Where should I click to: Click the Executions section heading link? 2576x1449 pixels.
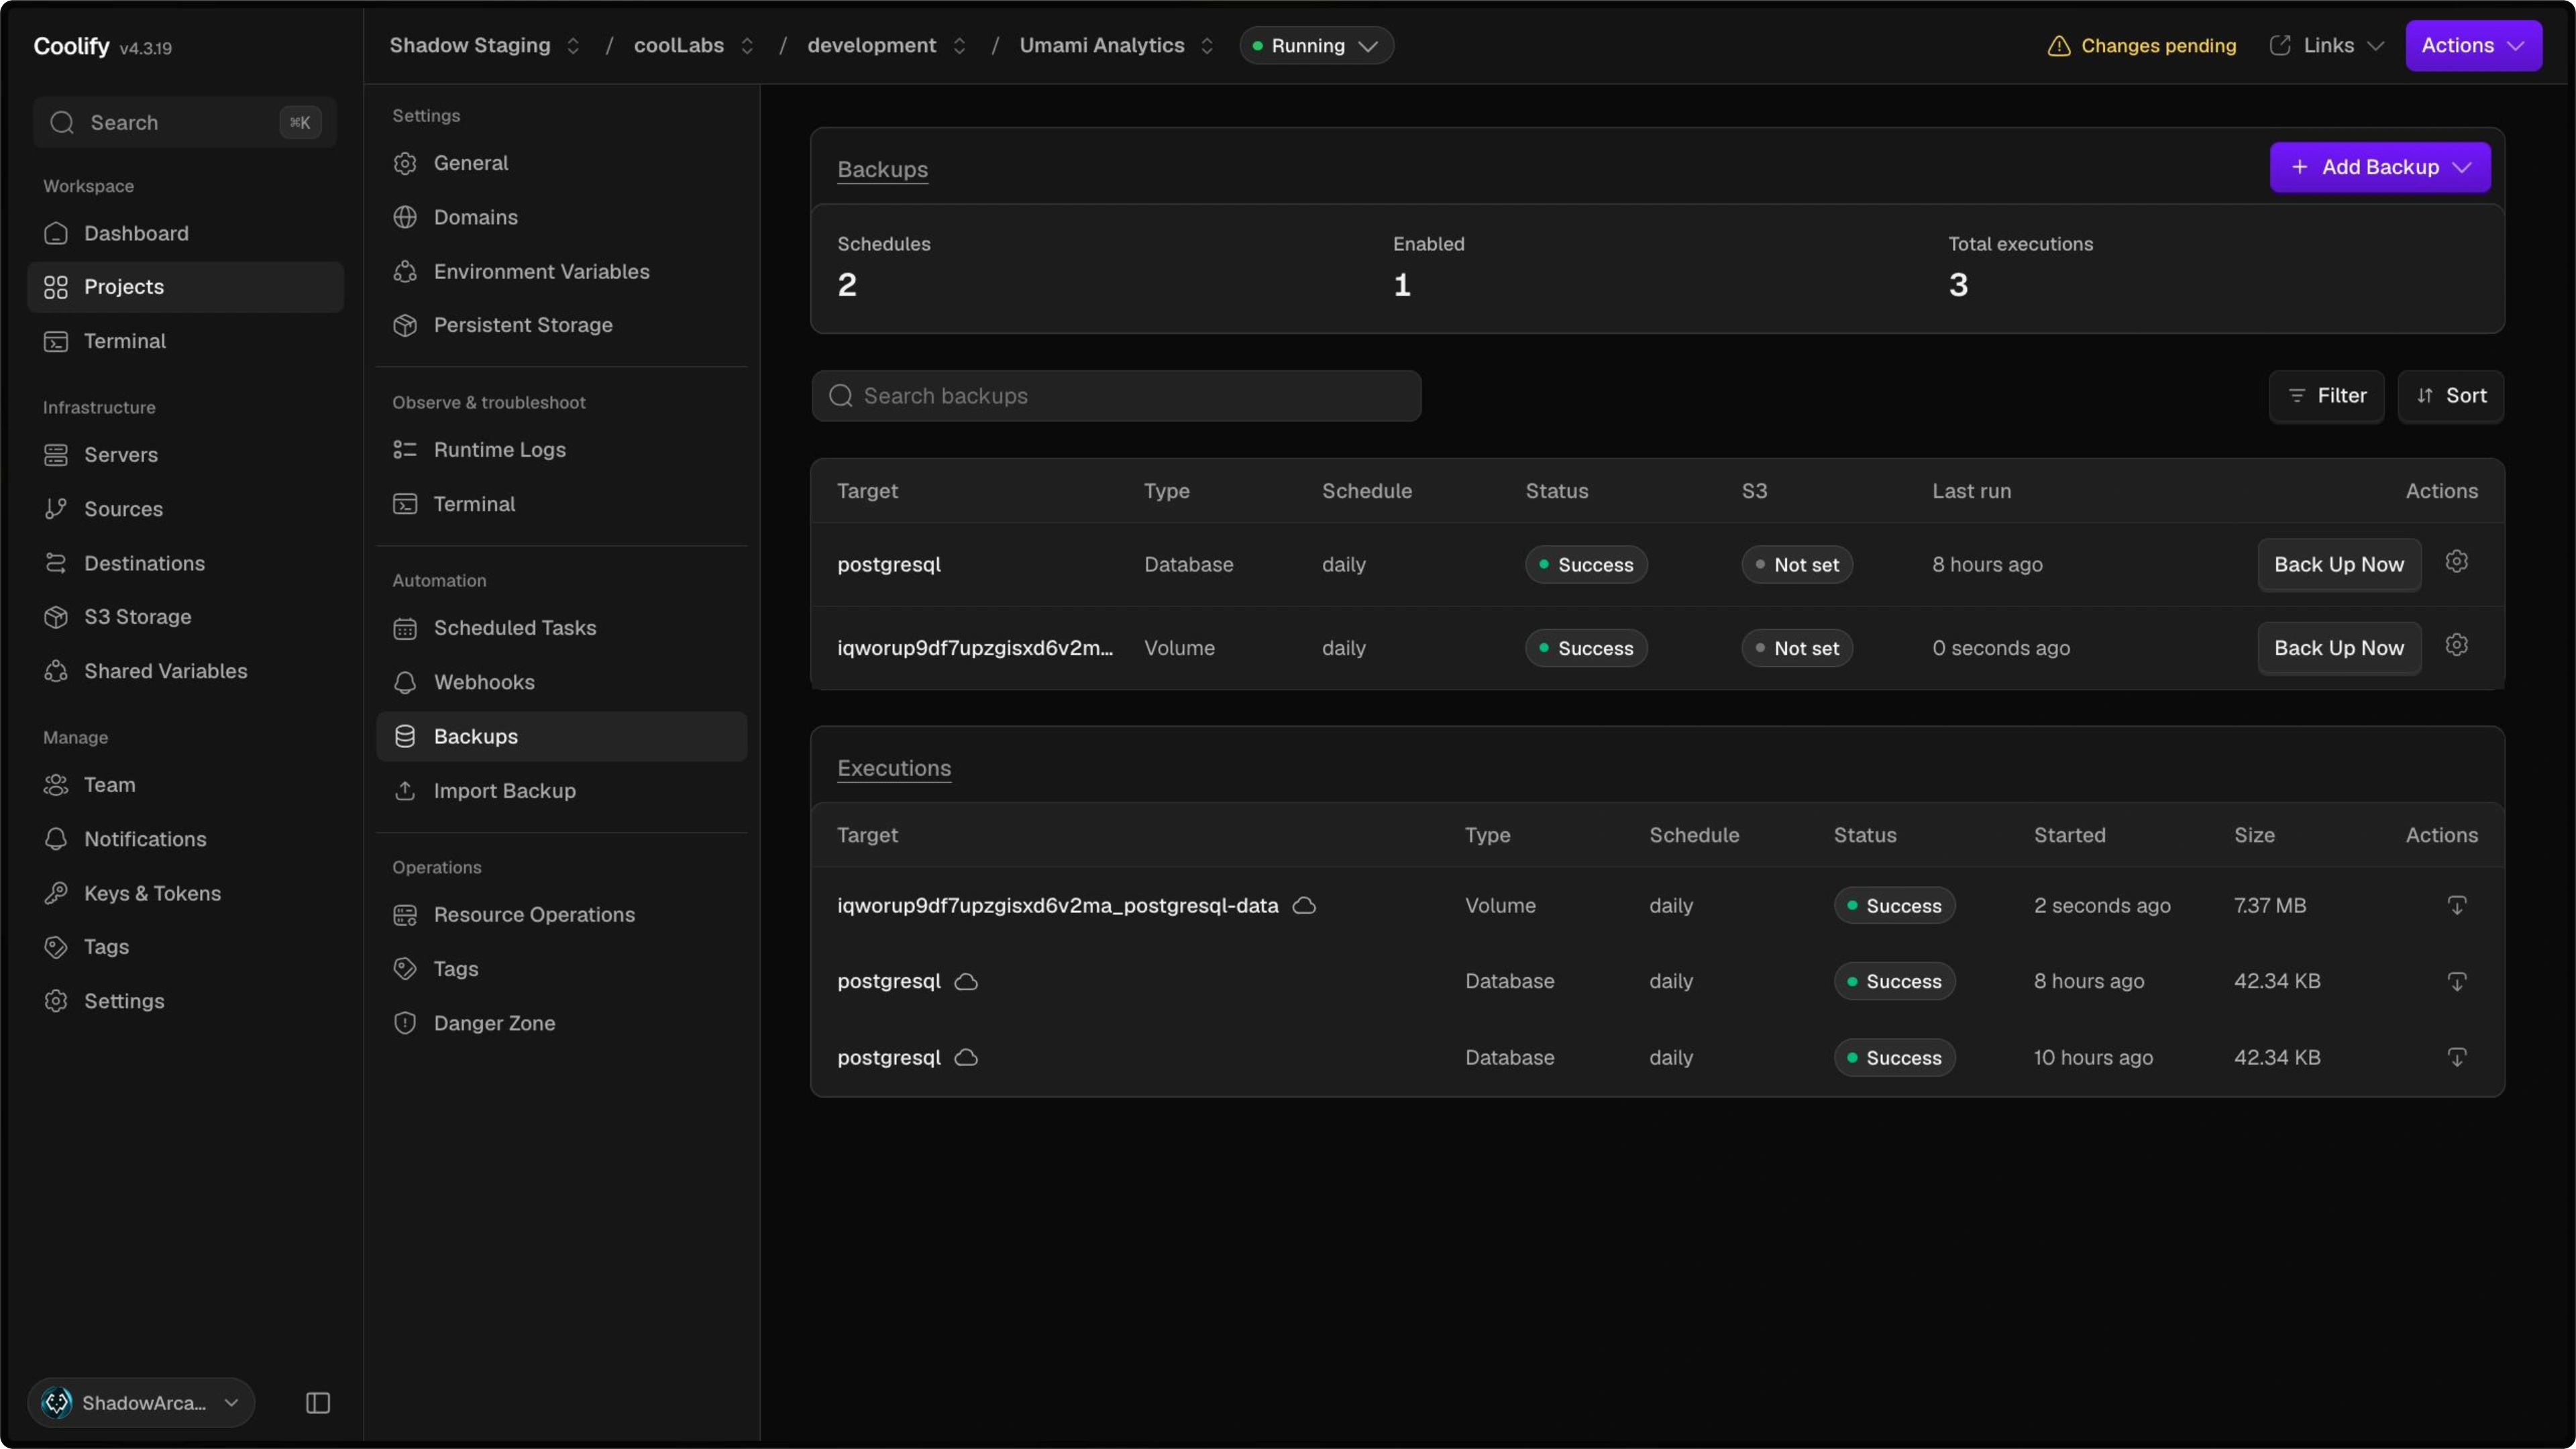[x=894, y=768]
